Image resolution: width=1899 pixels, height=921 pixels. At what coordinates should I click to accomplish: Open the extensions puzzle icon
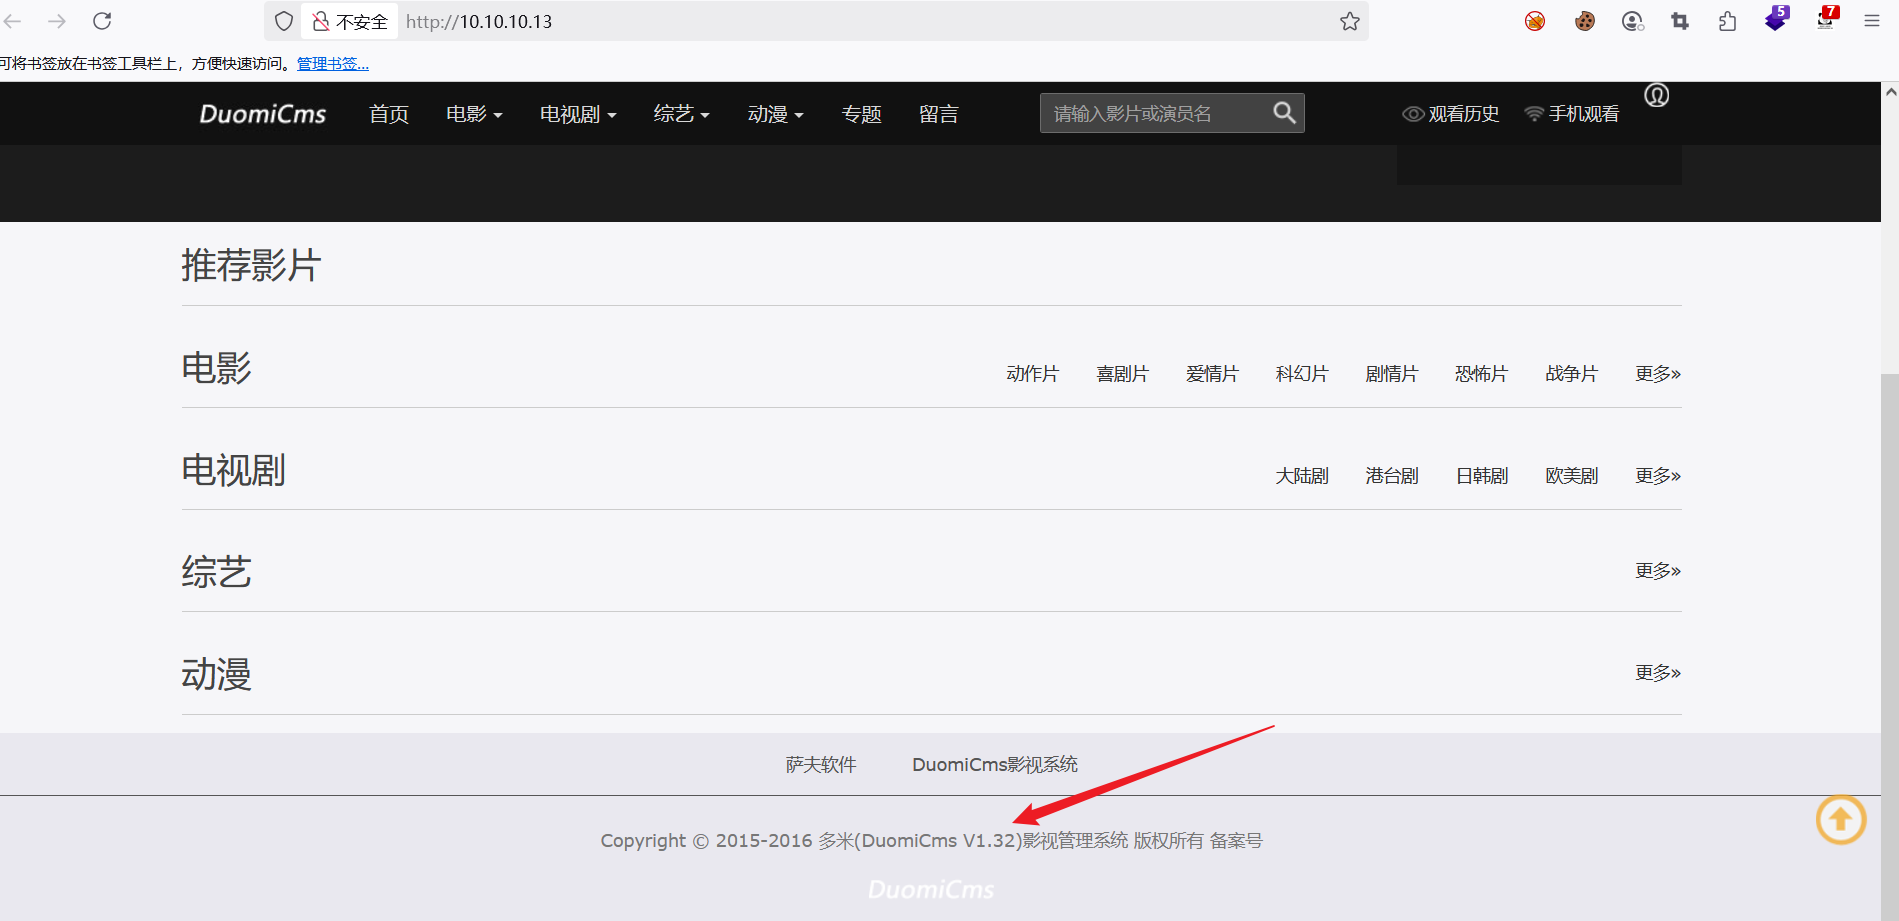(x=1728, y=21)
